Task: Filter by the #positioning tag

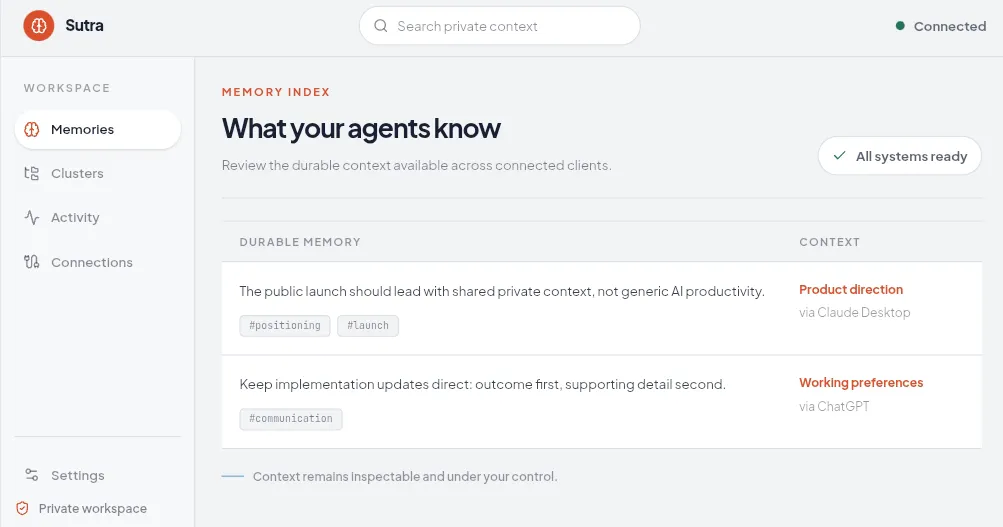Action: [285, 326]
